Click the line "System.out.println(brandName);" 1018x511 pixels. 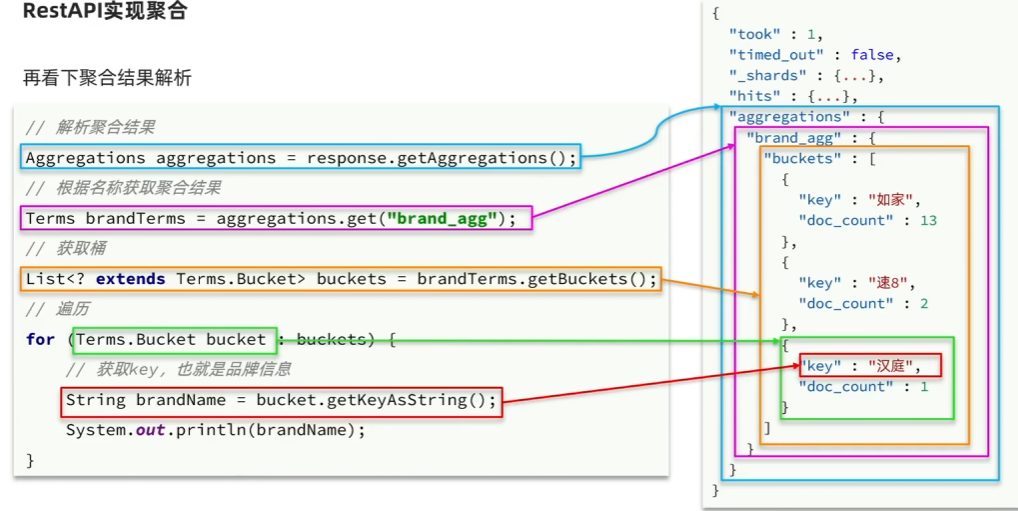(x=216, y=430)
